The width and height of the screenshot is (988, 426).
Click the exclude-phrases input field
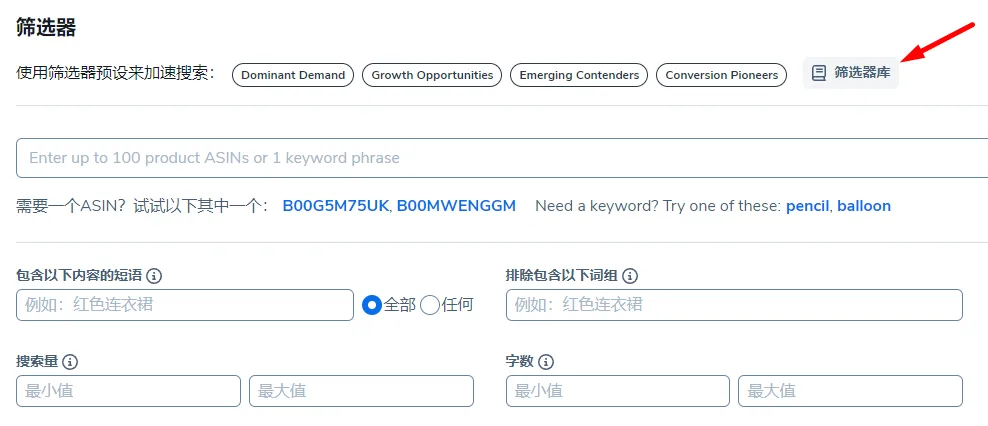pyautogui.click(x=734, y=305)
